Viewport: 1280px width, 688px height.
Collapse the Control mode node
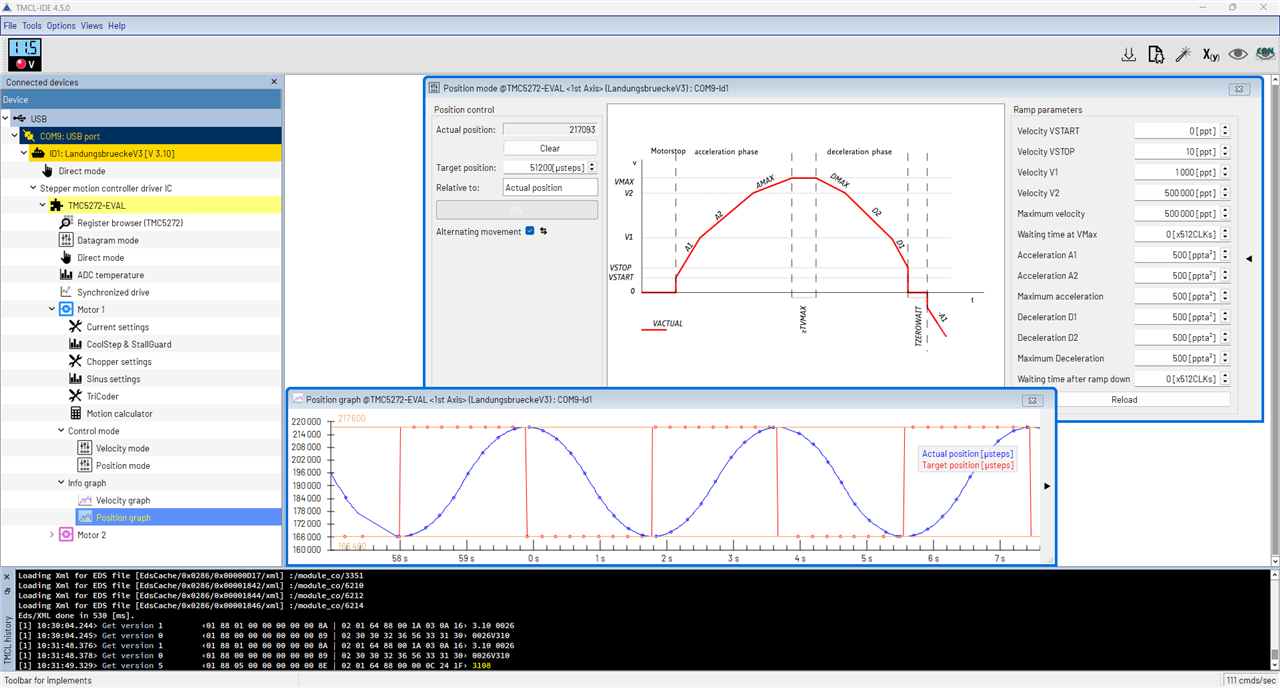61,431
